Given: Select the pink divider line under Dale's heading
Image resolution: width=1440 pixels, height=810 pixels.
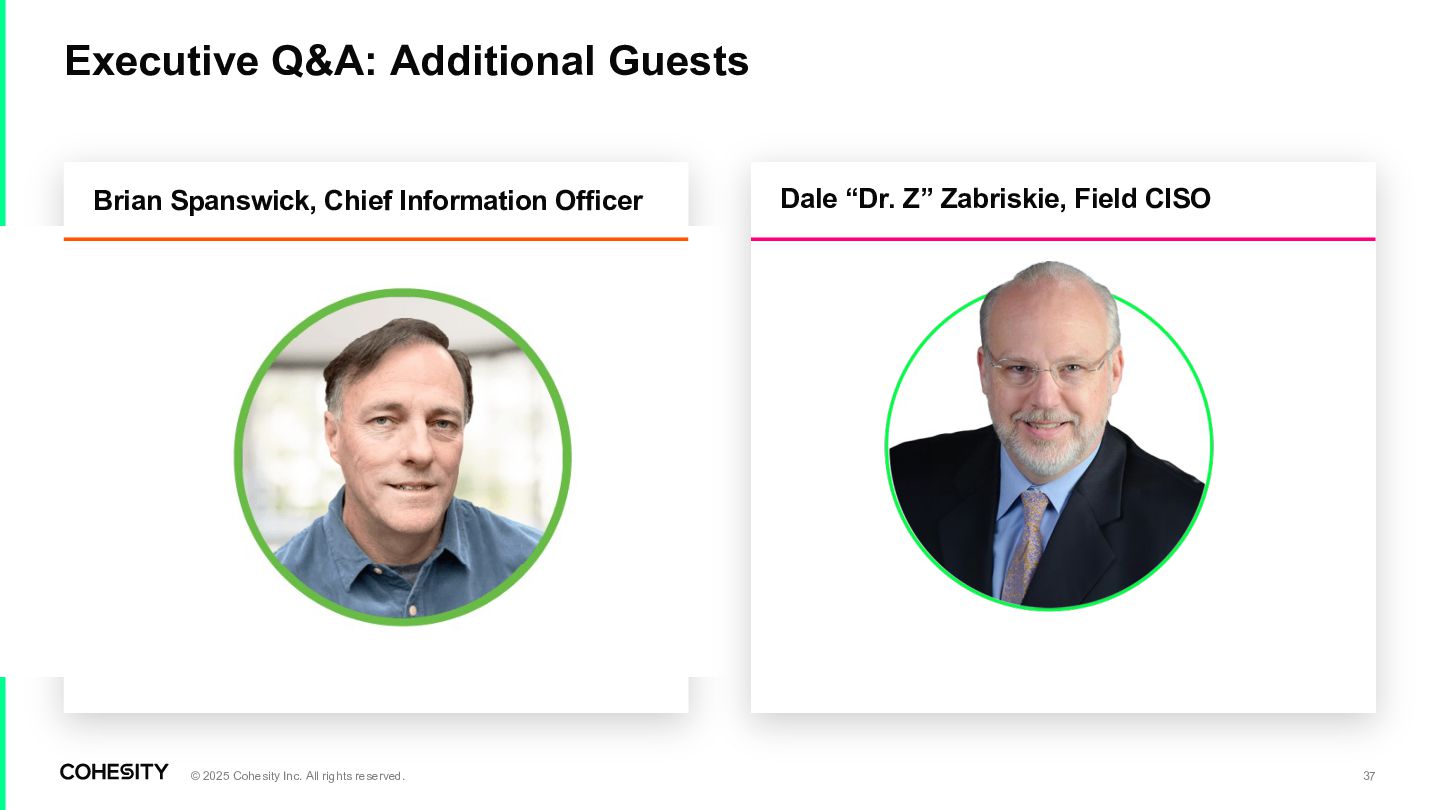Looking at the screenshot, I should 1063,239.
